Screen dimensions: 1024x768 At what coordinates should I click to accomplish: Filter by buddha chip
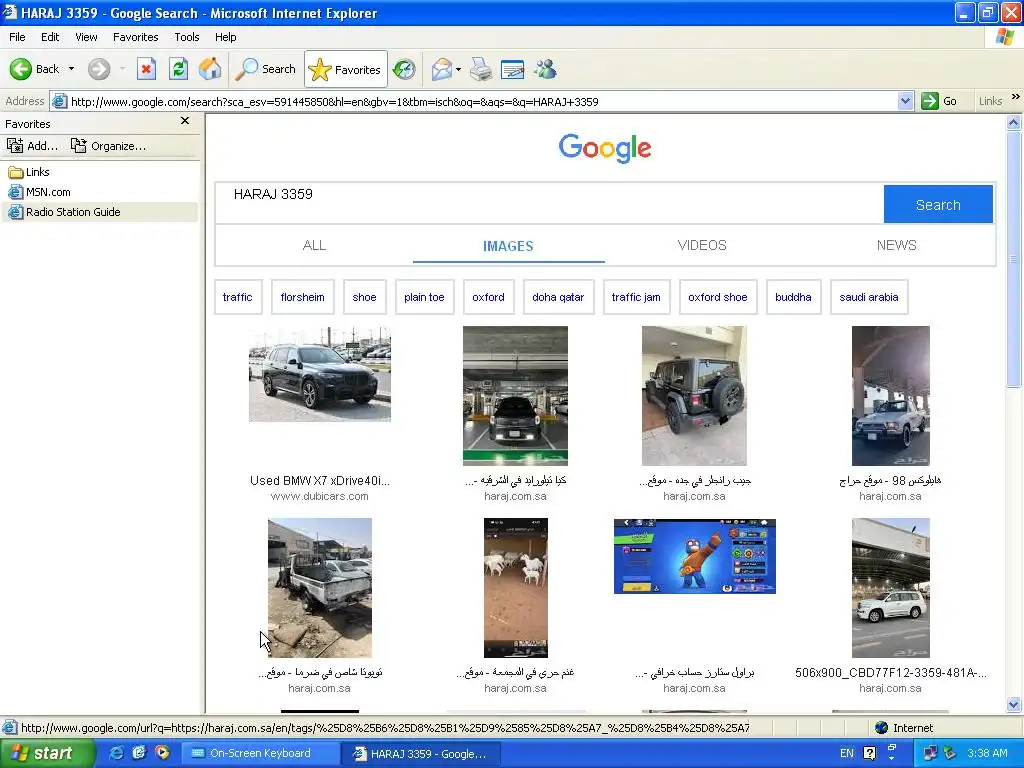click(793, 297)
